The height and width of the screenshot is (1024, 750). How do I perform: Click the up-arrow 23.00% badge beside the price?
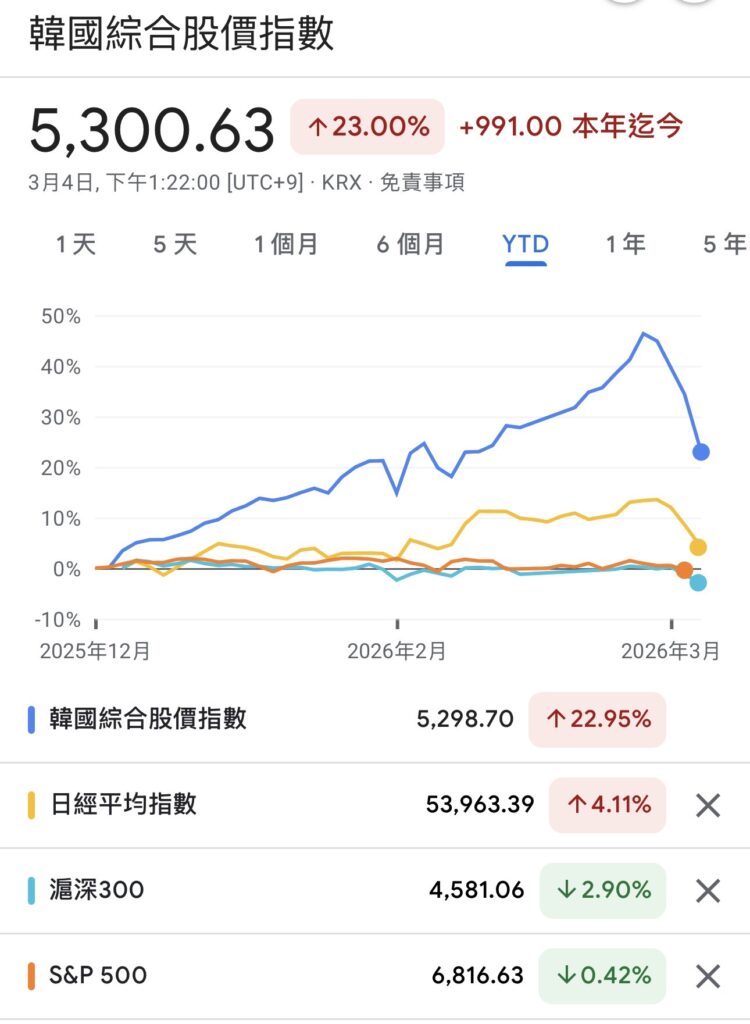tap(367, 127)
